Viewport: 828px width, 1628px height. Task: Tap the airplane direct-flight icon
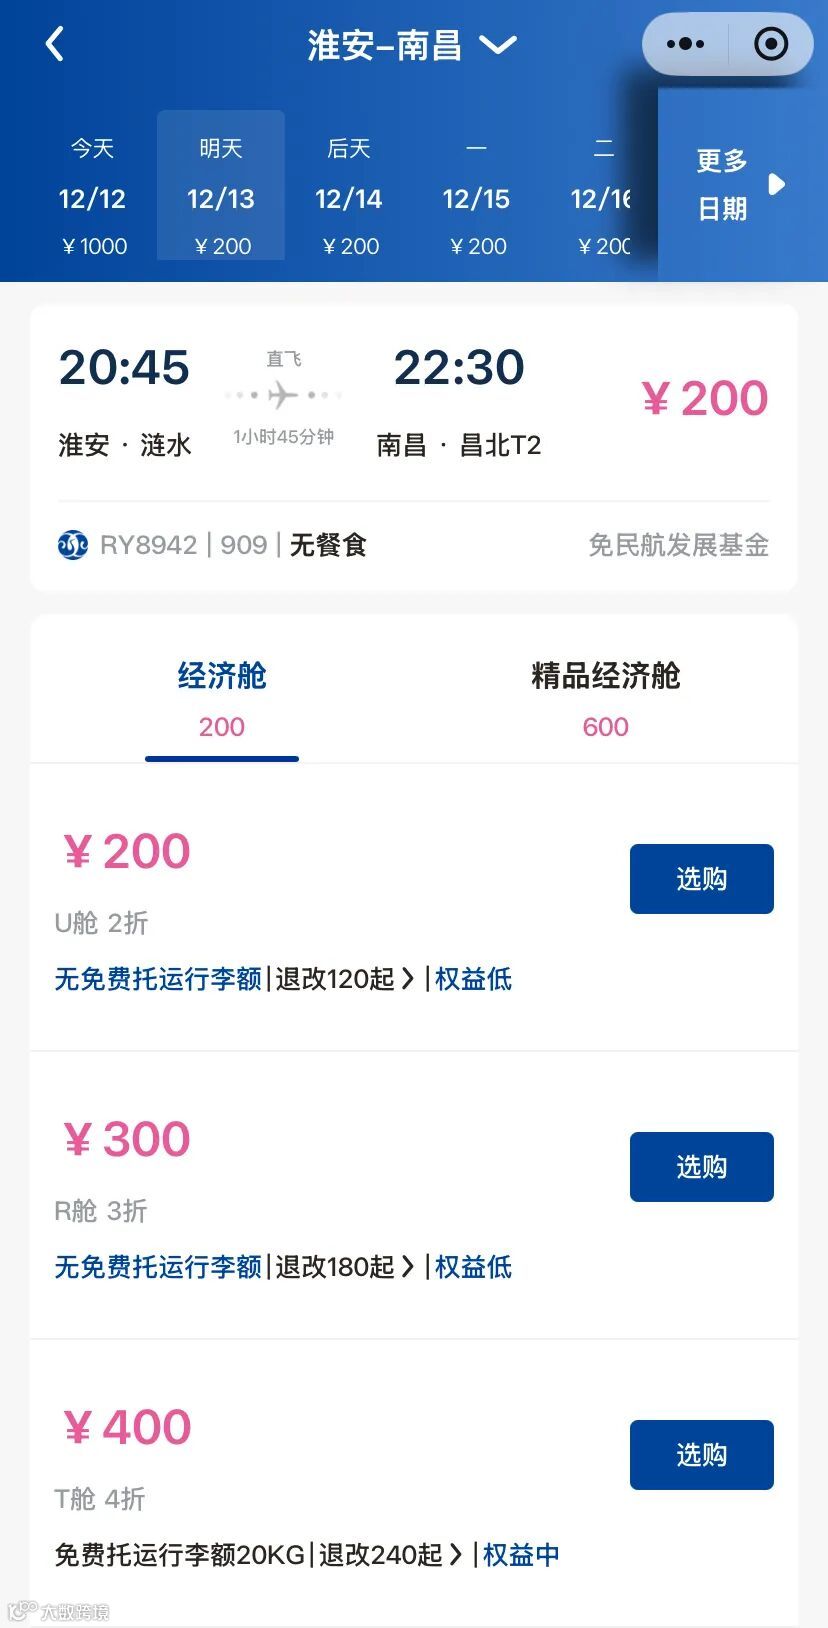284,395
